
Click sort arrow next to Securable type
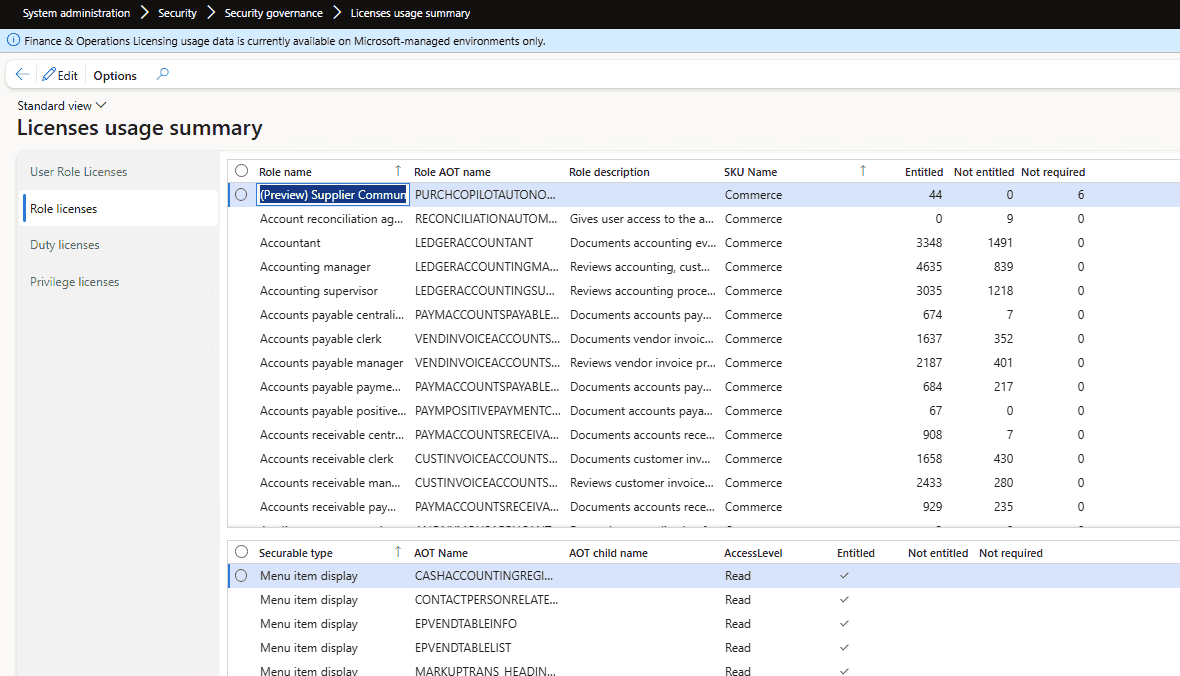(x=398, y=552)
